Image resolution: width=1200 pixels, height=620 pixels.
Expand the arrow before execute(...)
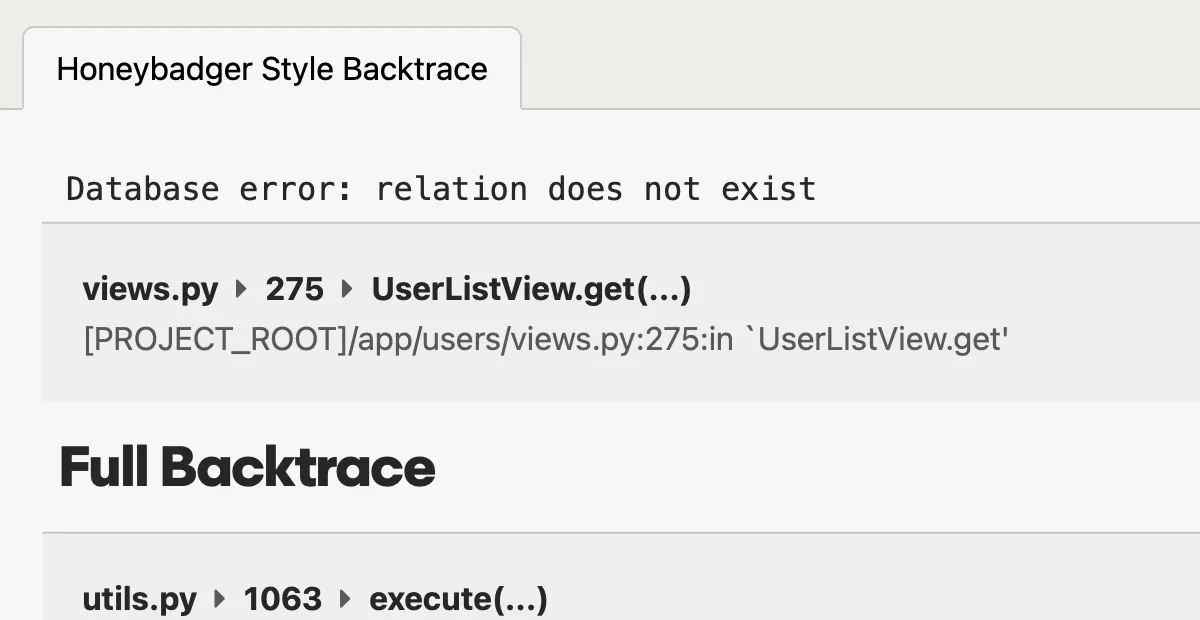(x=344, y=598)
